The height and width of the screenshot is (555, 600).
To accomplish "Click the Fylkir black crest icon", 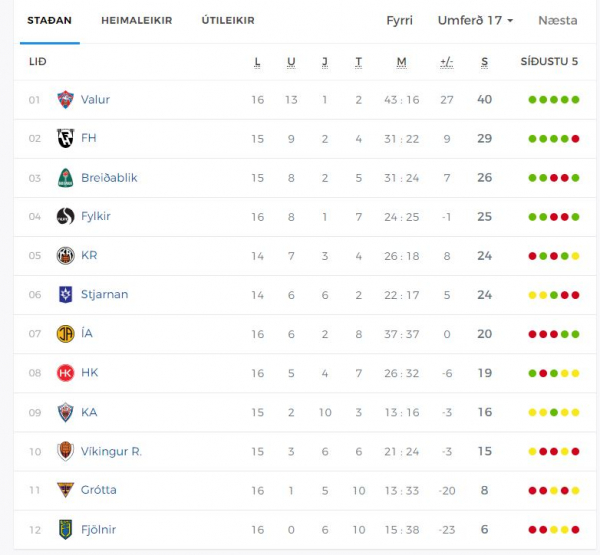I will (x=65, y=216).
